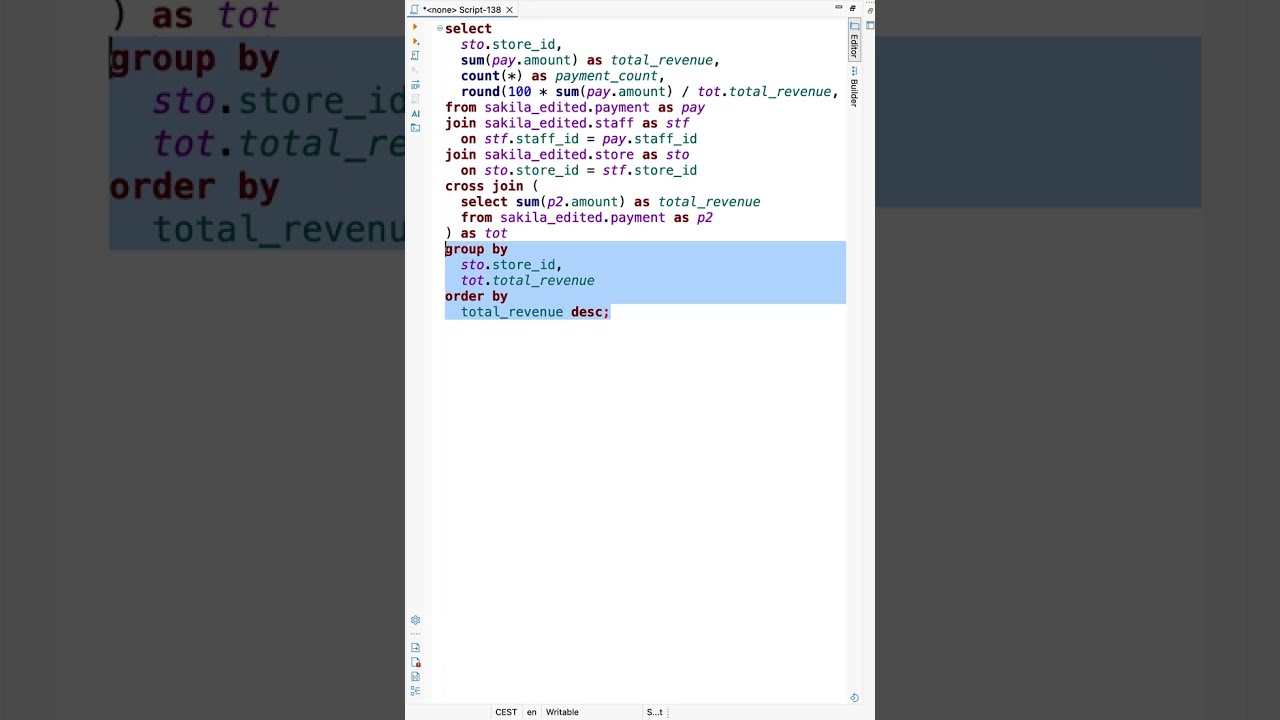Click the document icon with red badge
Image resolution: width=1280 pixels, height=720 pixels.
415,662
